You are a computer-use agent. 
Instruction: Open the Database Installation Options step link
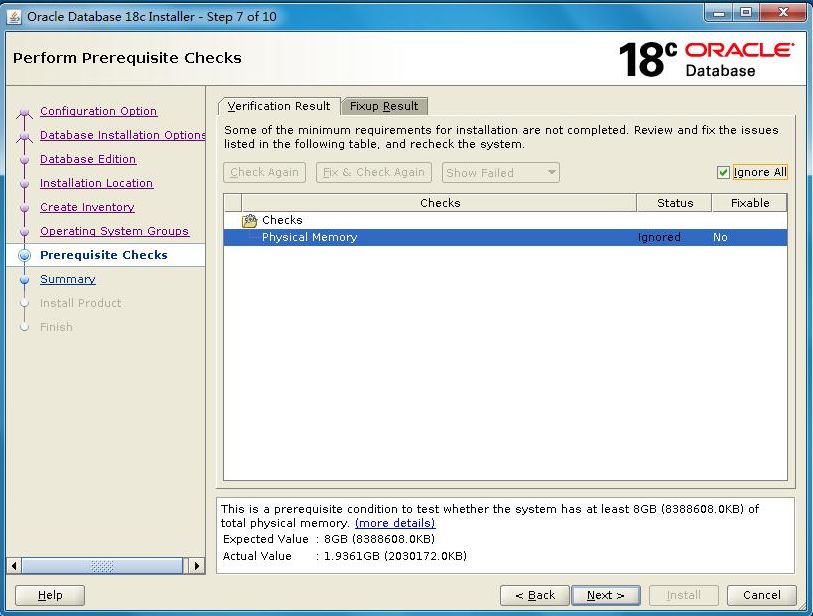coord(123,135)
